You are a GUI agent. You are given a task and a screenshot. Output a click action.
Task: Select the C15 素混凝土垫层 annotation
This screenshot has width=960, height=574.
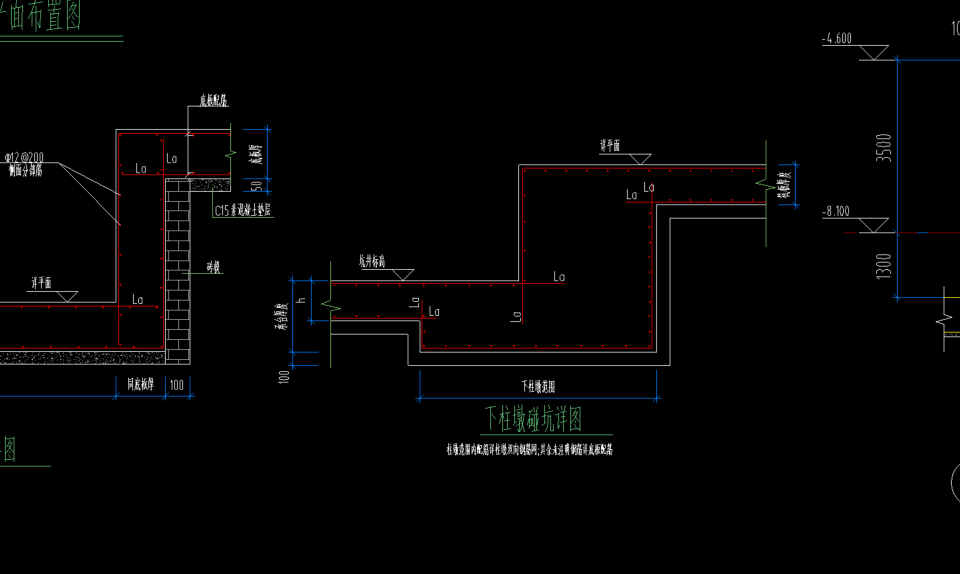pyautogui.click(x=242, y=211)
